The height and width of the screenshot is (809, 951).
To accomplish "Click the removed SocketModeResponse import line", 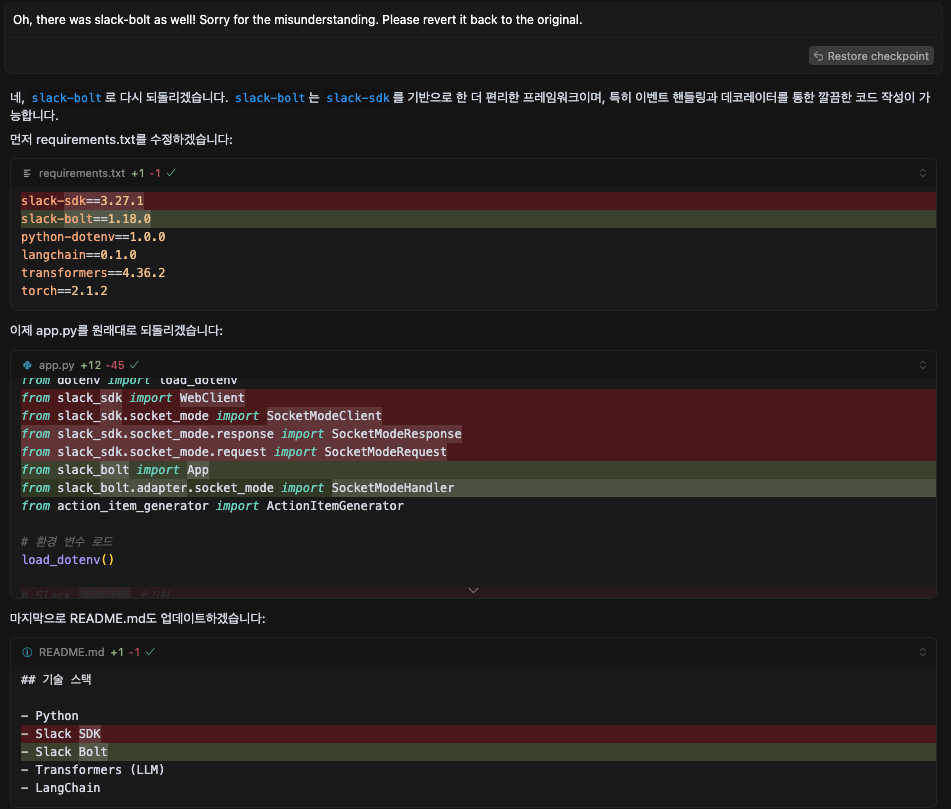I will [478, 434].
